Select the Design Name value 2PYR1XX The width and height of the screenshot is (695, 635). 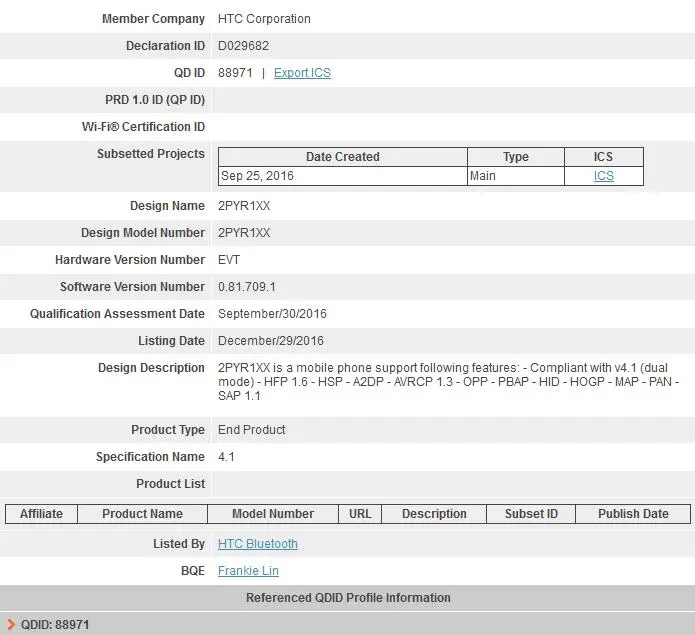pyautogui.click(x=244, y=206)
